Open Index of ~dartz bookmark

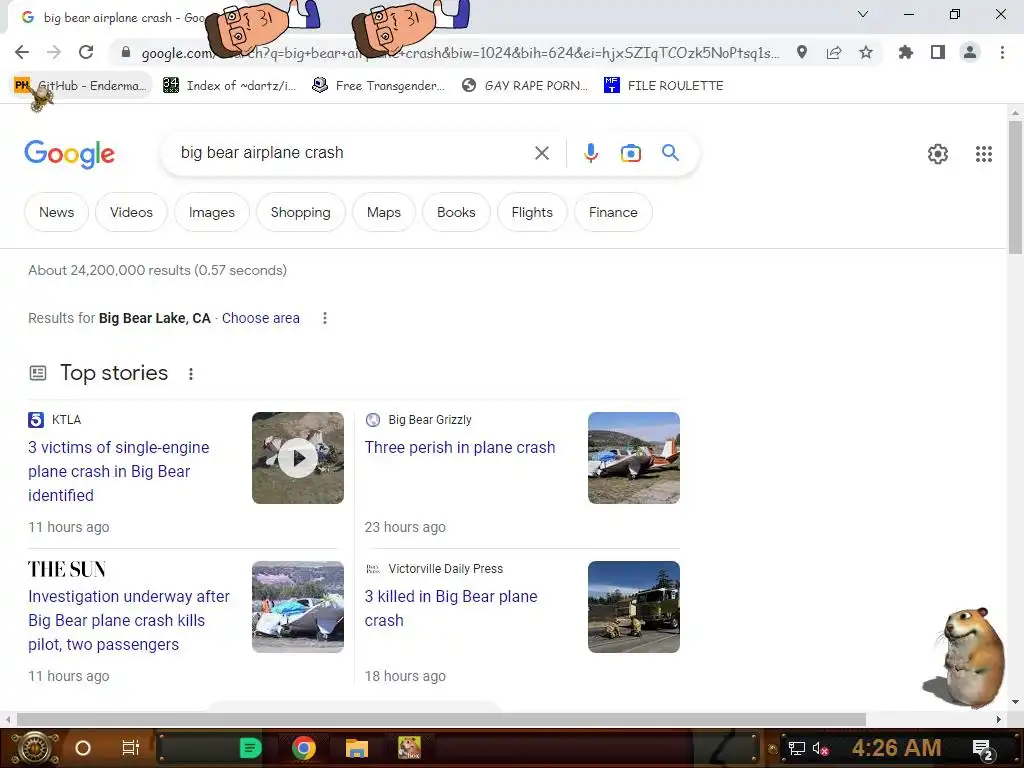(230, 86)
